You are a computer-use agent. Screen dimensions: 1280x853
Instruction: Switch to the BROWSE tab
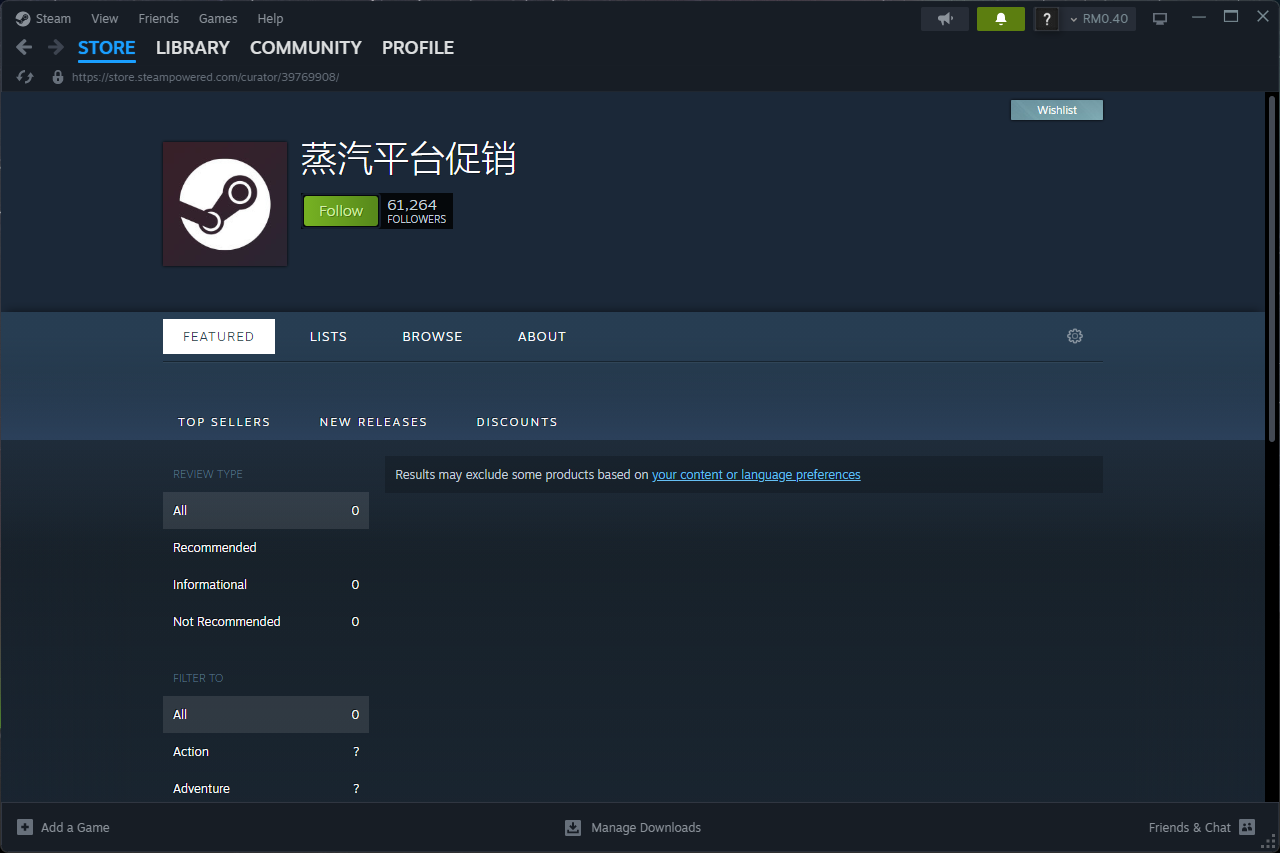tap(432, 336)
